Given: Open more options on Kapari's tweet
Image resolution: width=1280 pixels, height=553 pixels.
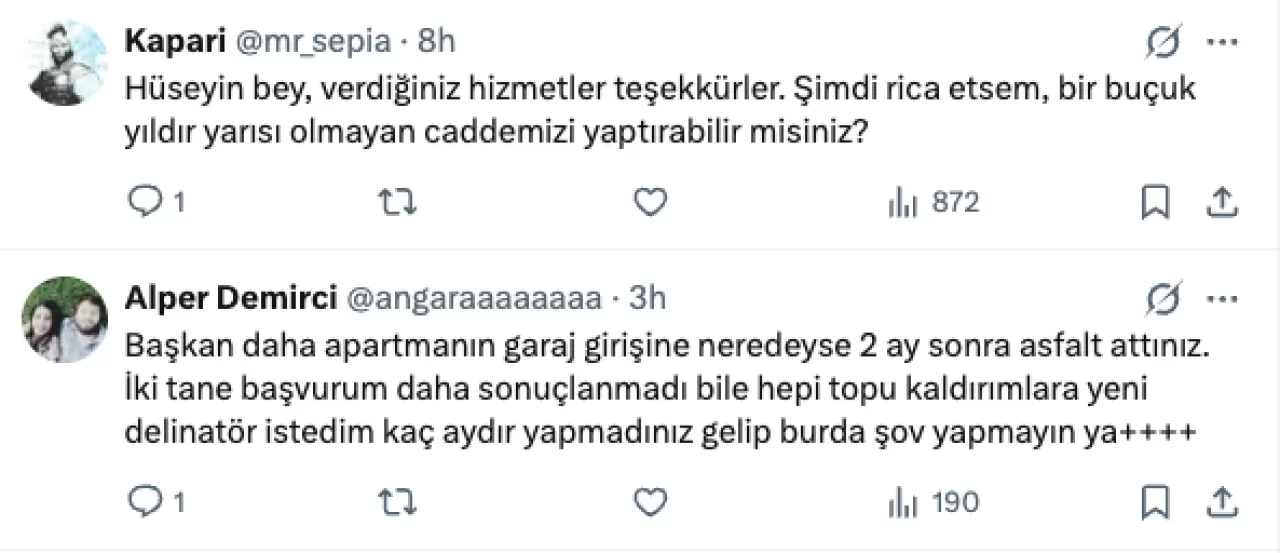Looking at the screenshot, I should tap(1224, 42).
